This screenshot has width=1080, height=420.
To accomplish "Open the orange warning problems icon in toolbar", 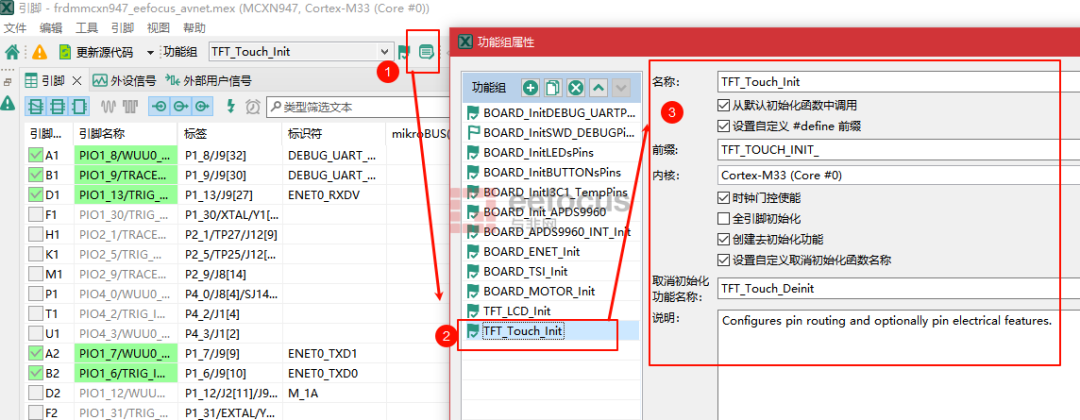I will (40, 52).
